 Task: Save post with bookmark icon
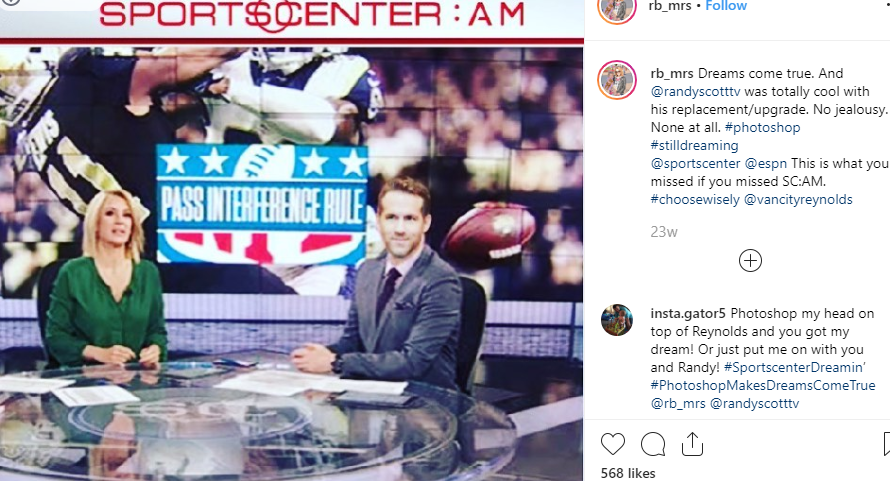[x=887, y=444]
